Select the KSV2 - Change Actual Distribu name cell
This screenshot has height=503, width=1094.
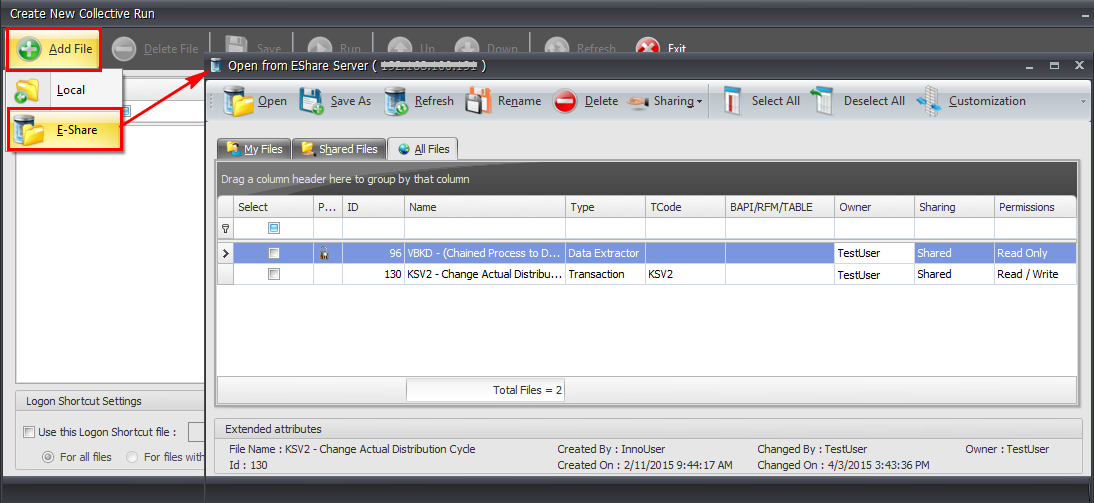[x=485, y=274]
